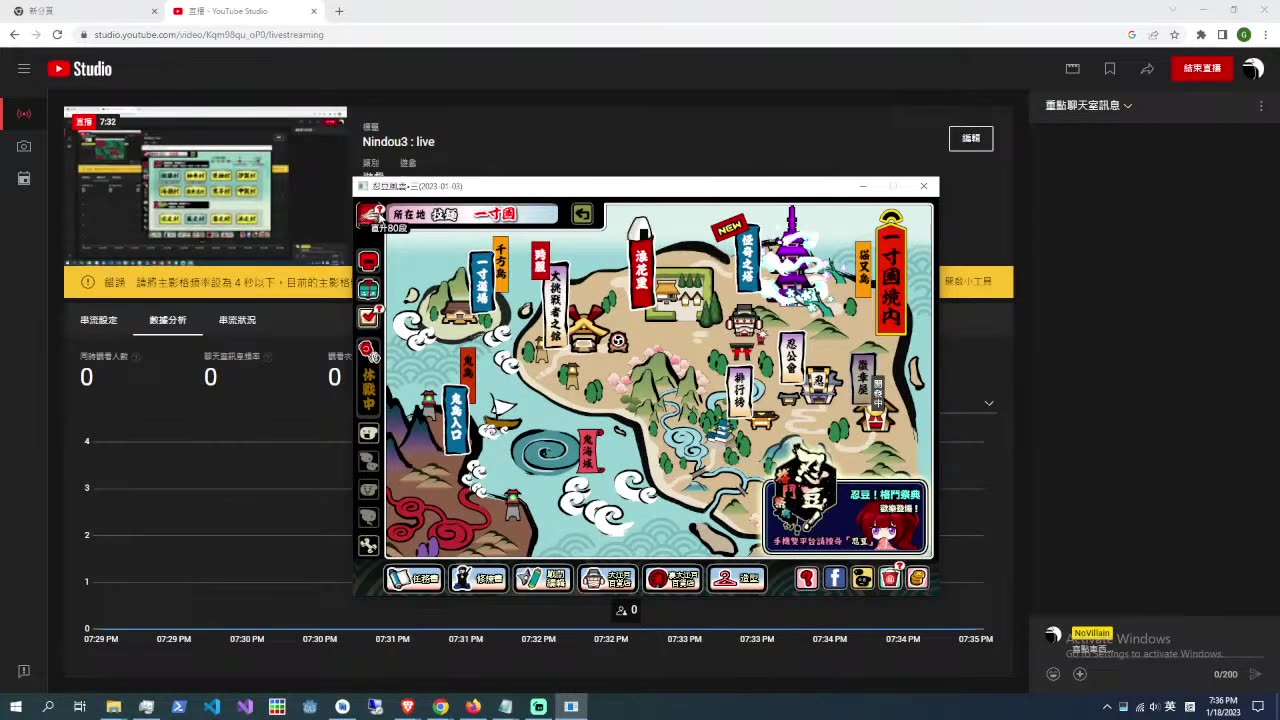
Task: Click the theater layout icon in Studio header
Action: pyautogui.click(x=1073, y=69)
